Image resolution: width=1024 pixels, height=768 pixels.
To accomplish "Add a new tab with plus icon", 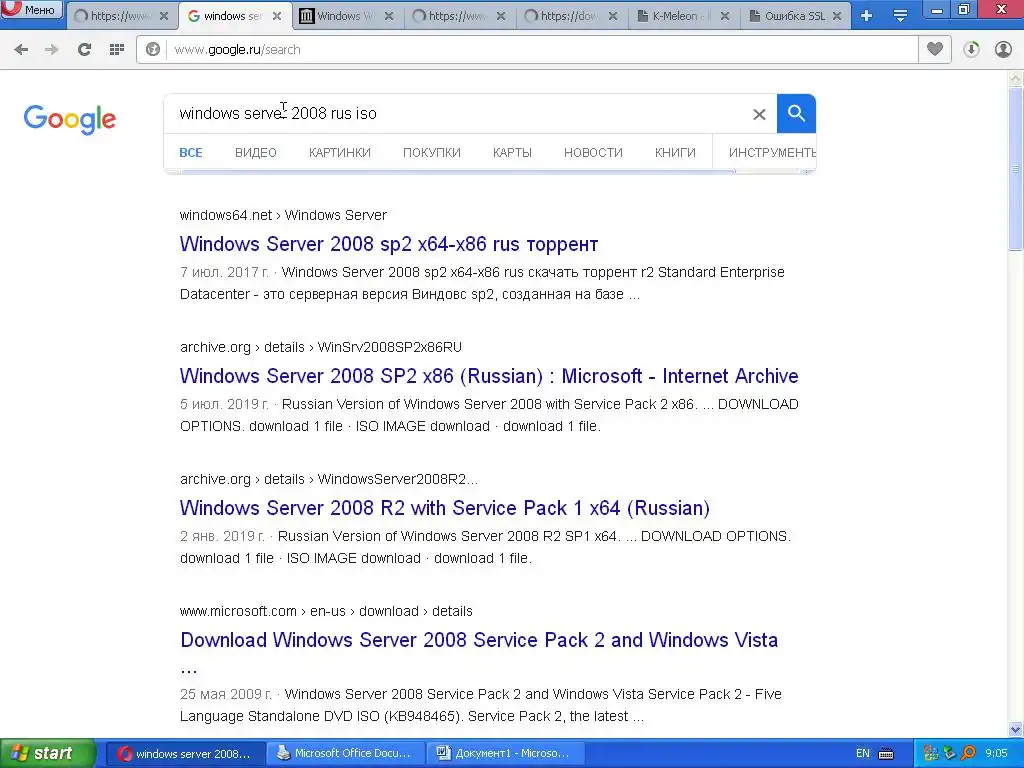I will pyautogui.click(x=866, y=16).
